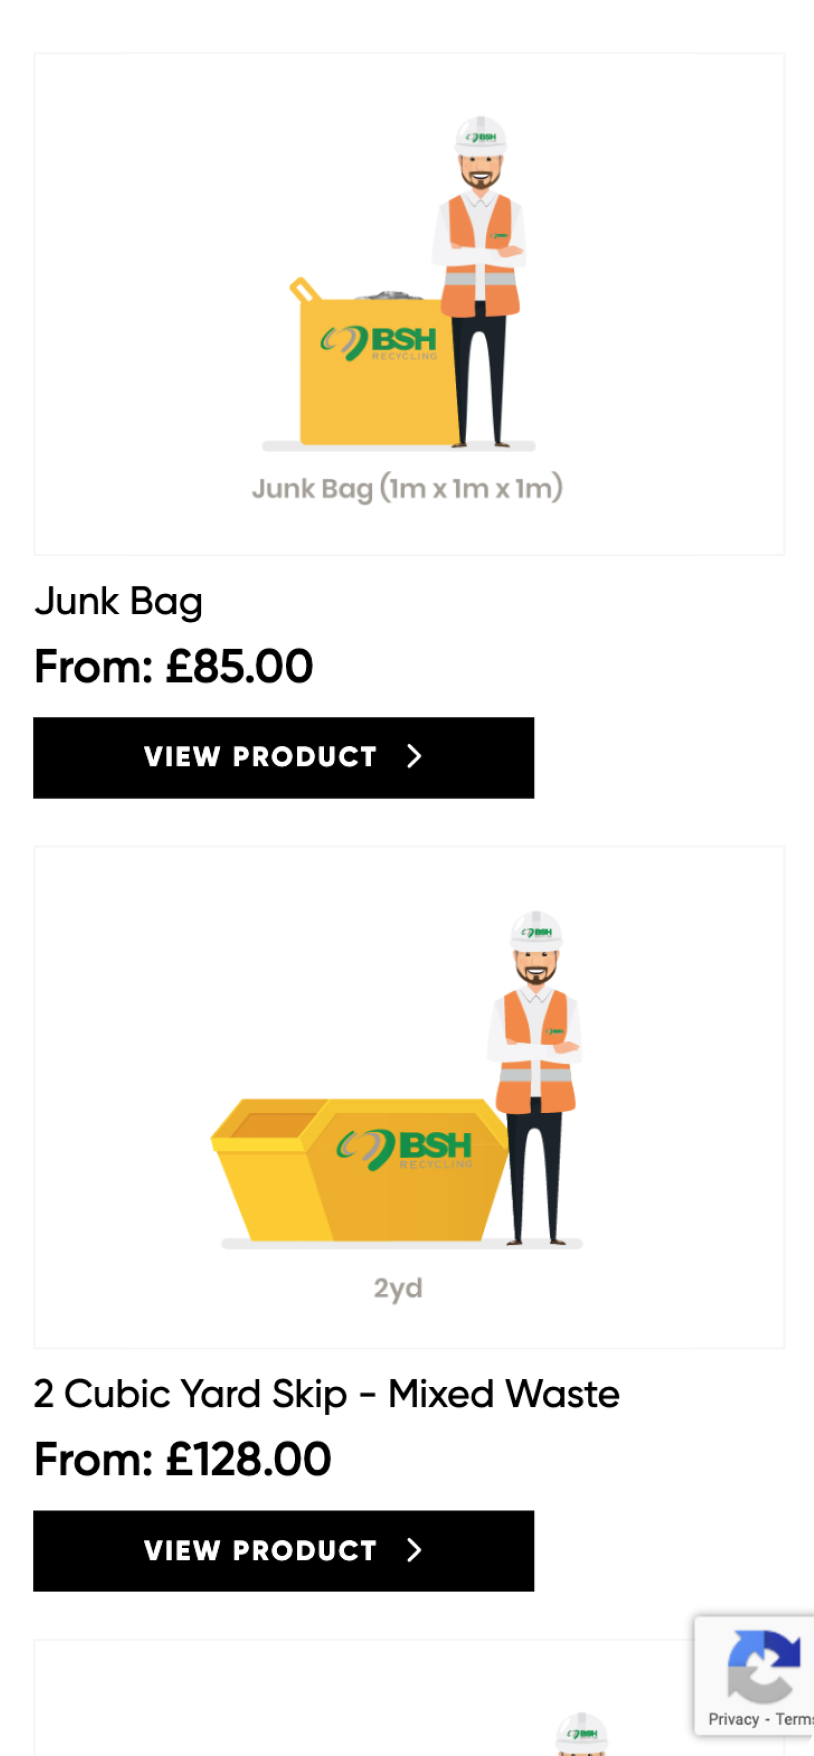
Task: Open the reCAPTCHA Terms link
Action: pos(795,1719)
